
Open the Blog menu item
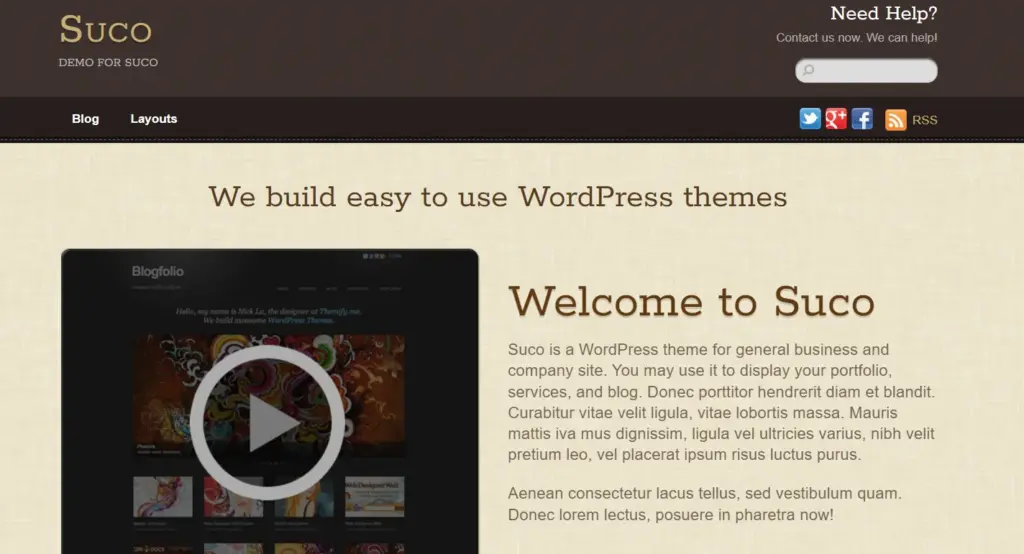tap(86, 119)
